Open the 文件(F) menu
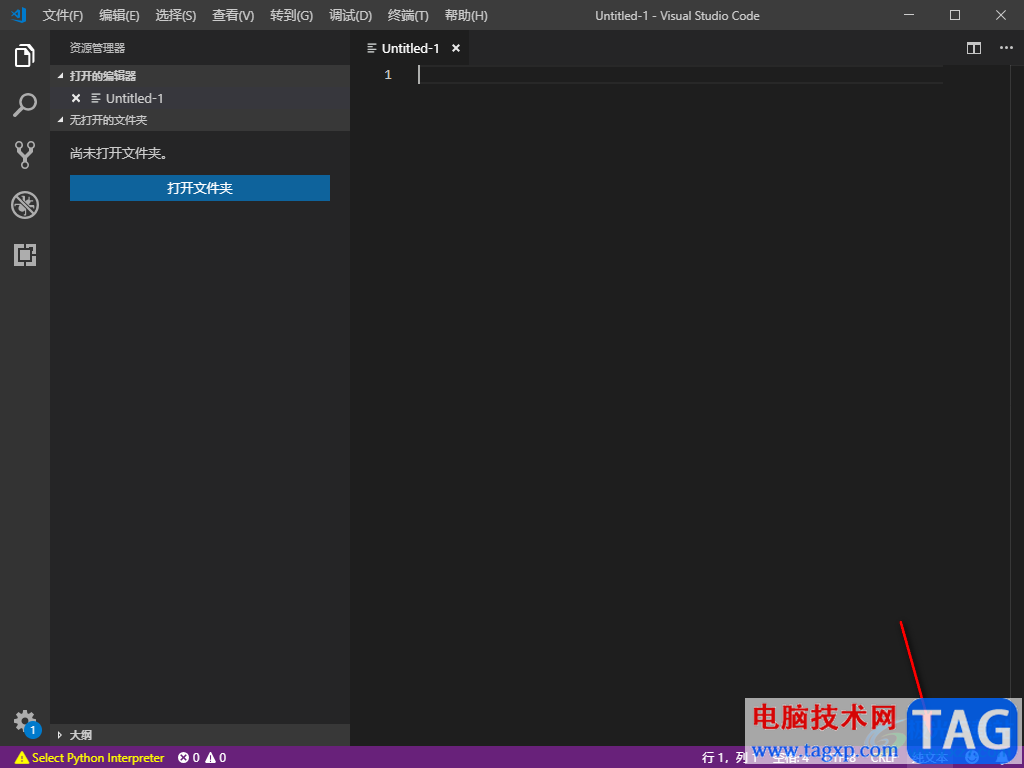The width and height of the screenshot is (1024, 768). pyautogui.click(x=63, y=16)
